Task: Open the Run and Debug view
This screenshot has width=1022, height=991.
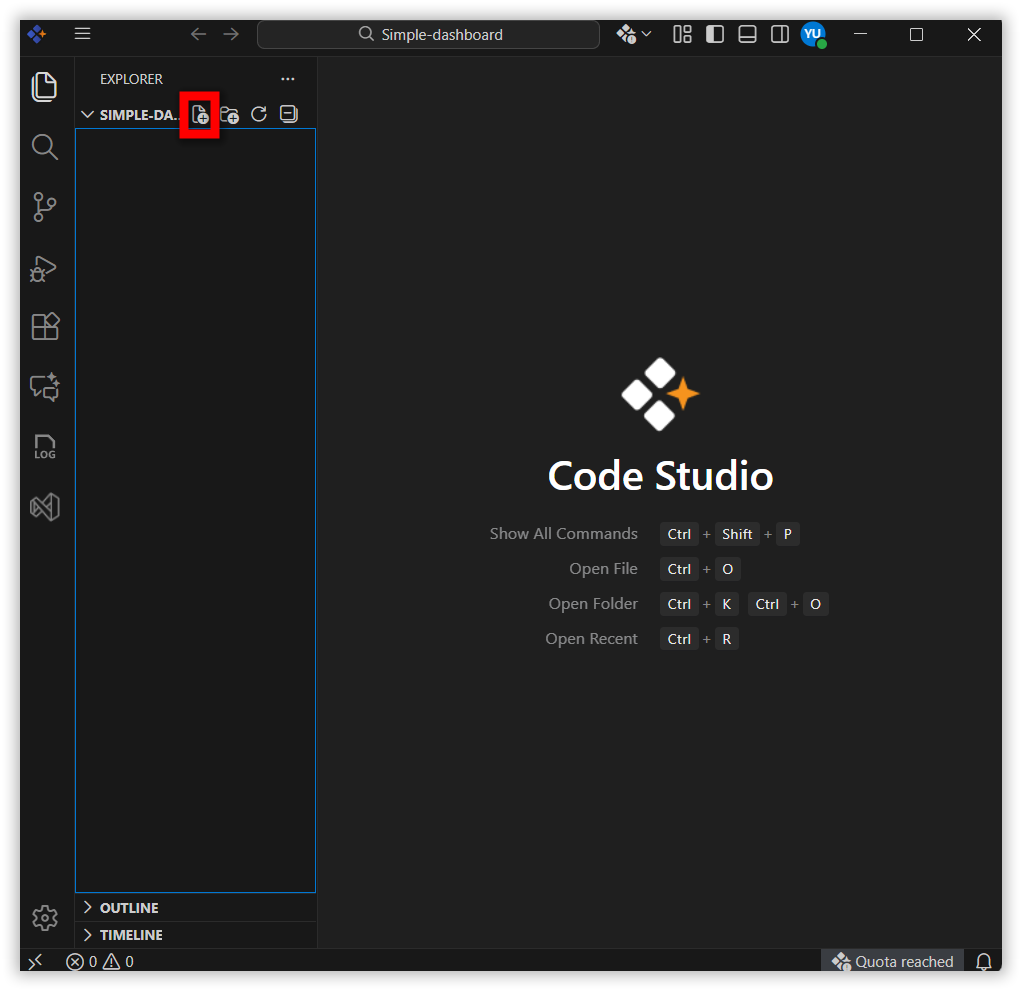Action: click(x=44, y=268)
